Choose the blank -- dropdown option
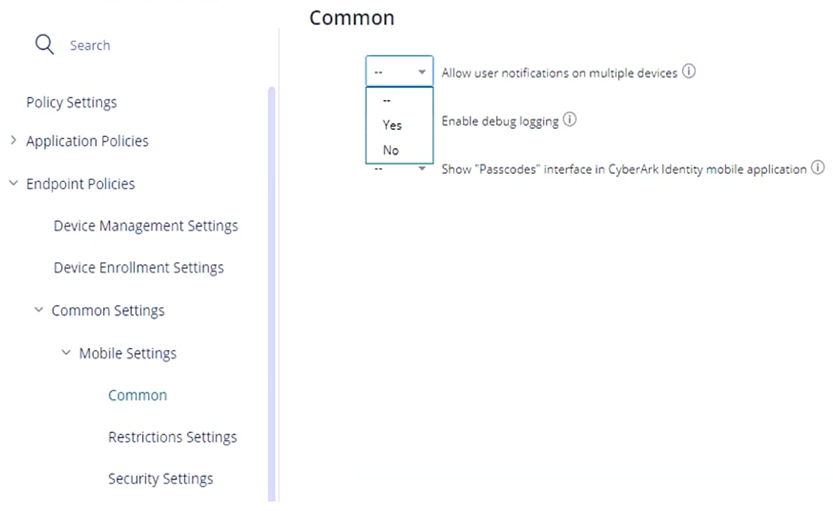 (x=386, y=100)
